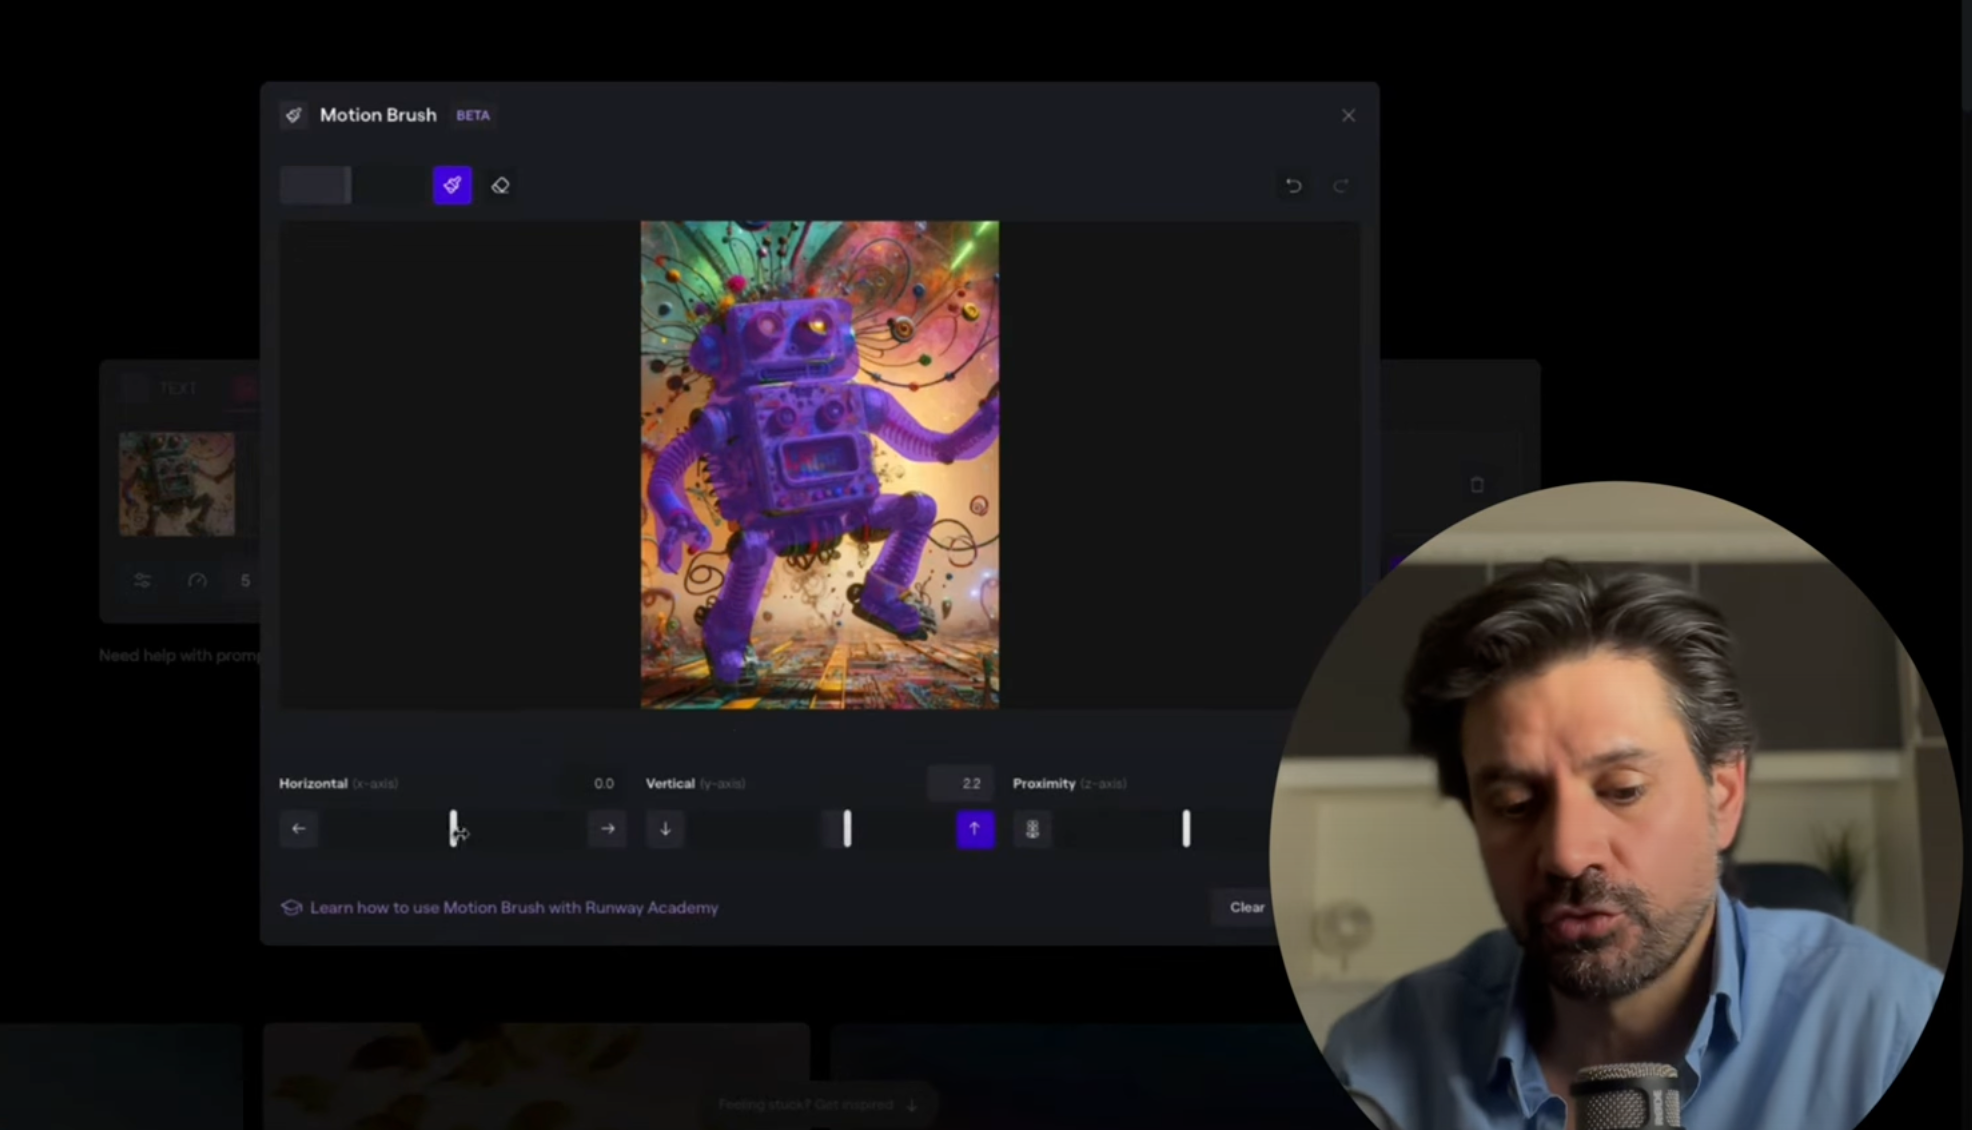Click the TEXT tab in background panel

coord(177,388)
